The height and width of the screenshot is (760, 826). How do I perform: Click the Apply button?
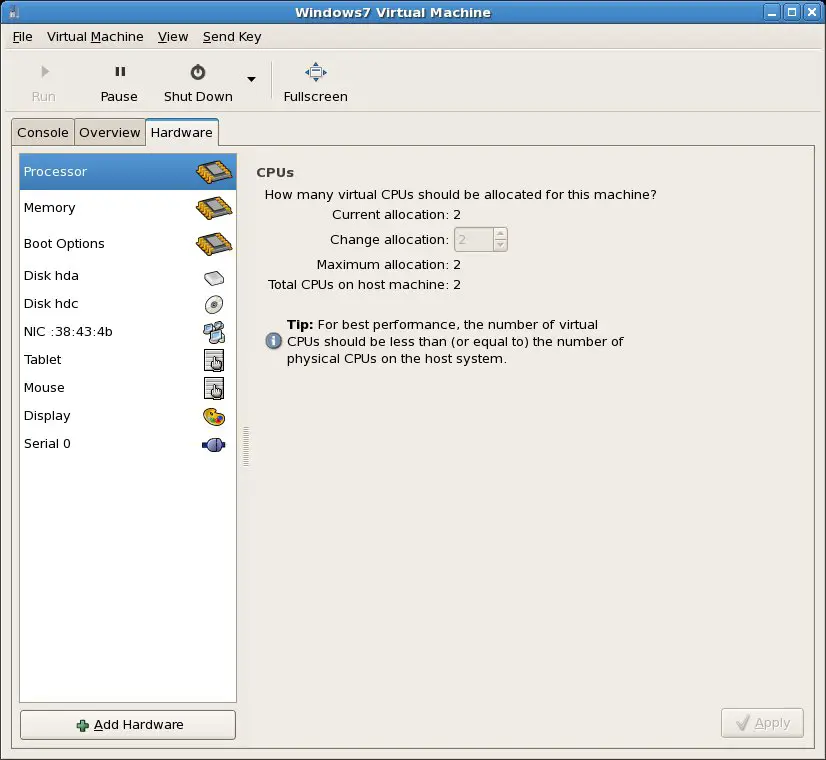coord(762,723)
